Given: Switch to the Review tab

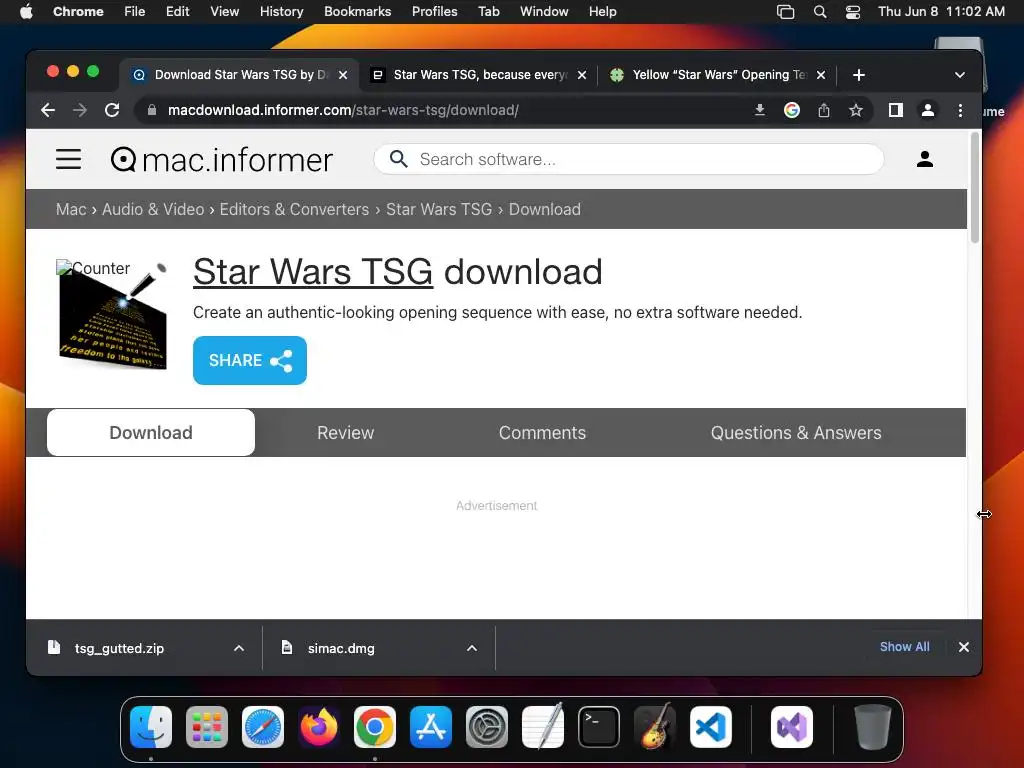Looking at the screenshot, I should [x=345, y=432].
